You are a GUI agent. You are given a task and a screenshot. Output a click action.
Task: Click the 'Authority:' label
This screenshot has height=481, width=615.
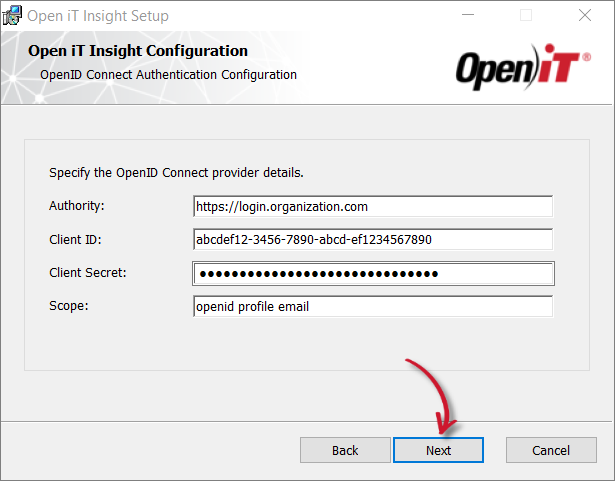77,206
